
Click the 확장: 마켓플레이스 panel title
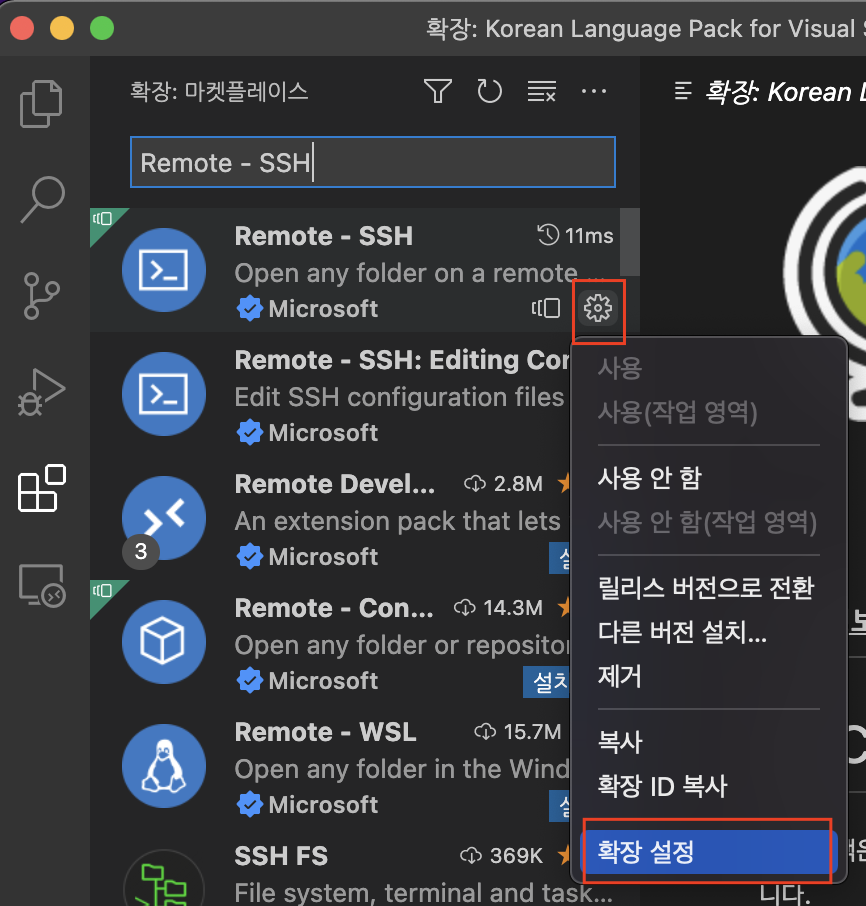click(219, 91)
